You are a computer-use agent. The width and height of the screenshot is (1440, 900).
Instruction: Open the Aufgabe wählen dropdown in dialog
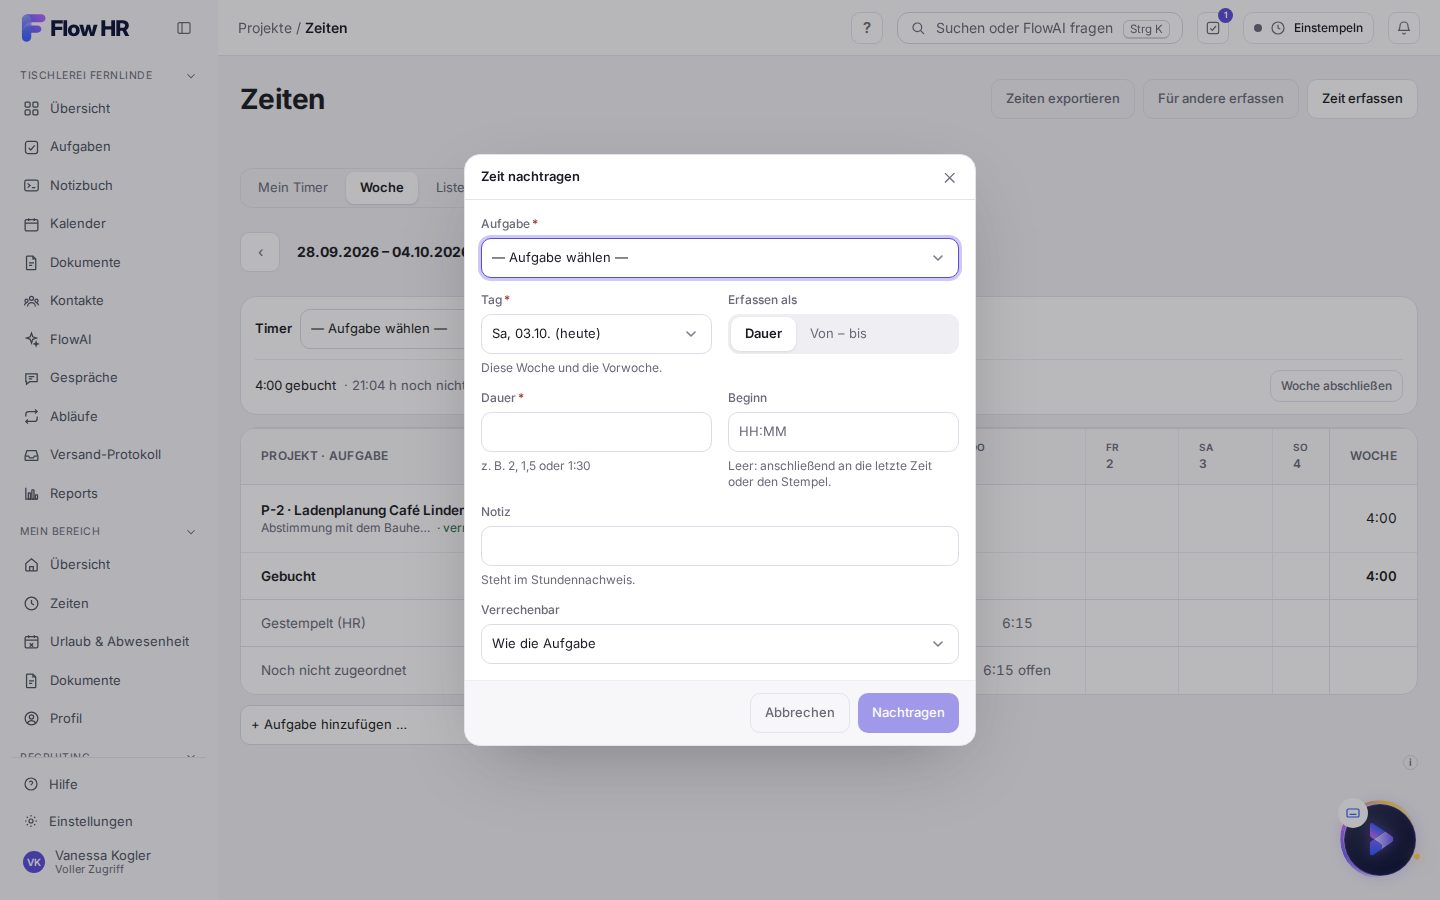720,258
